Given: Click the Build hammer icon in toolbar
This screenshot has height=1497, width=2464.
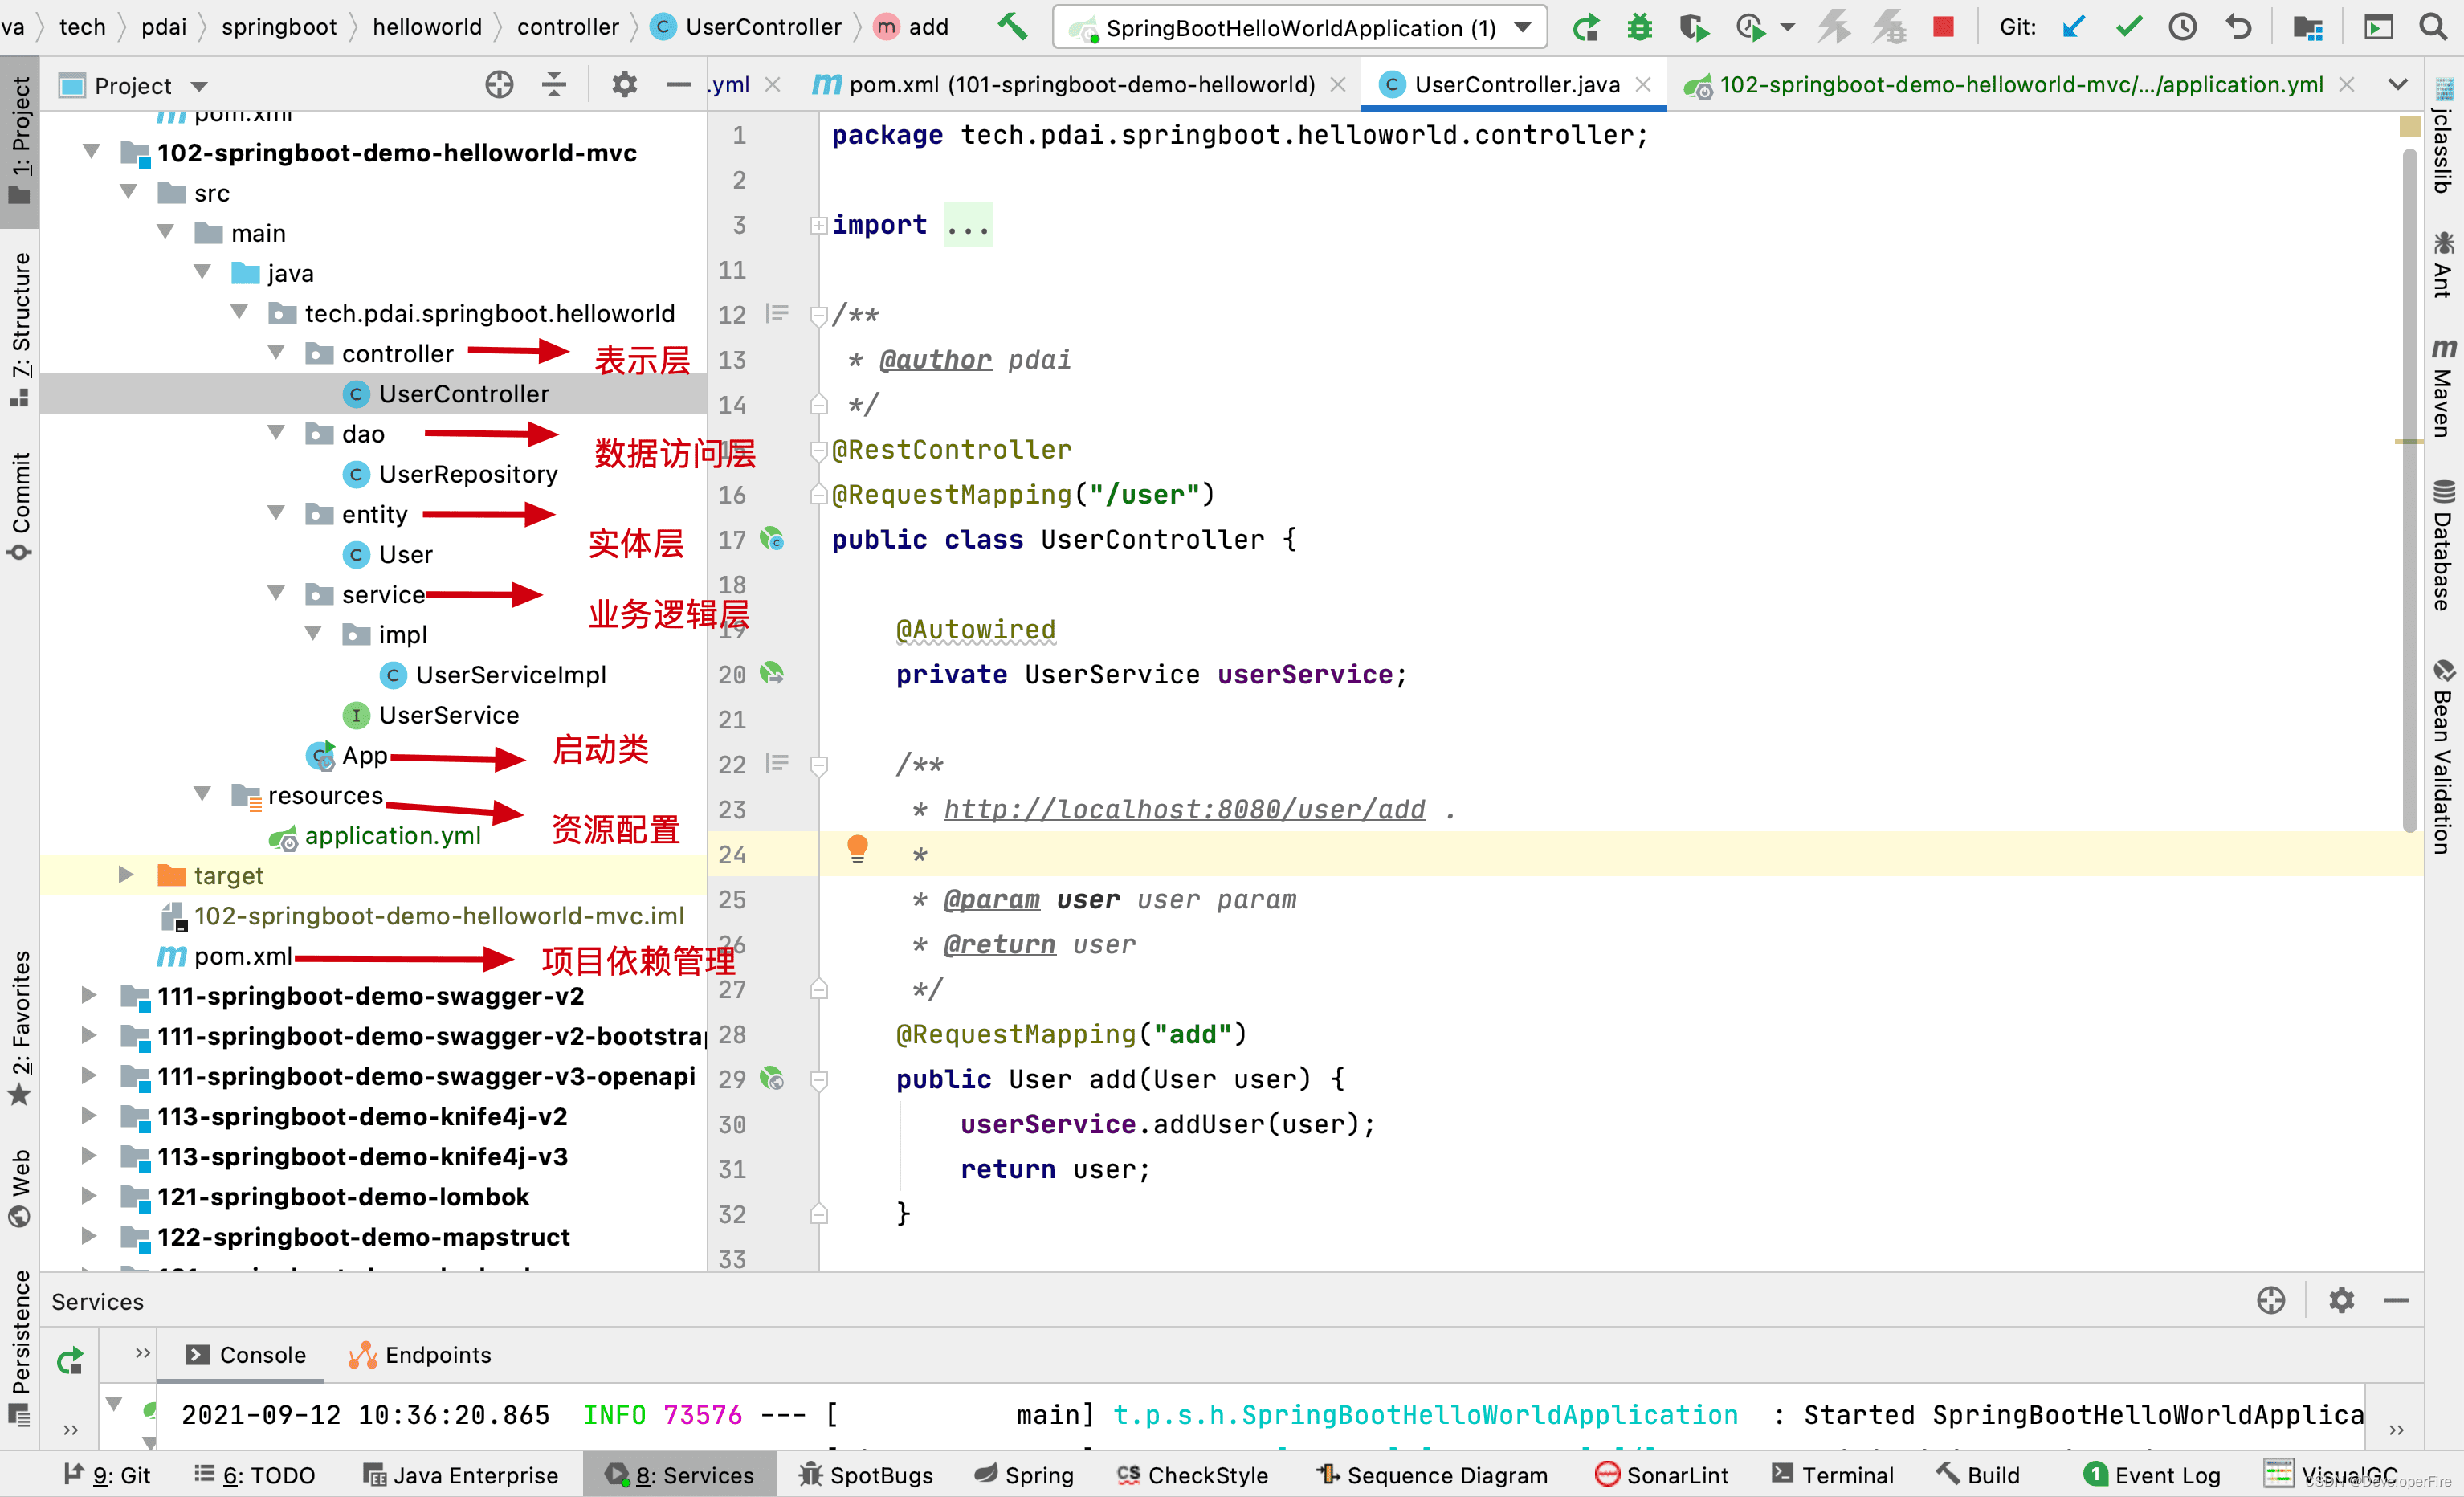Looking at the screenshot, I should click(1011, 27).
